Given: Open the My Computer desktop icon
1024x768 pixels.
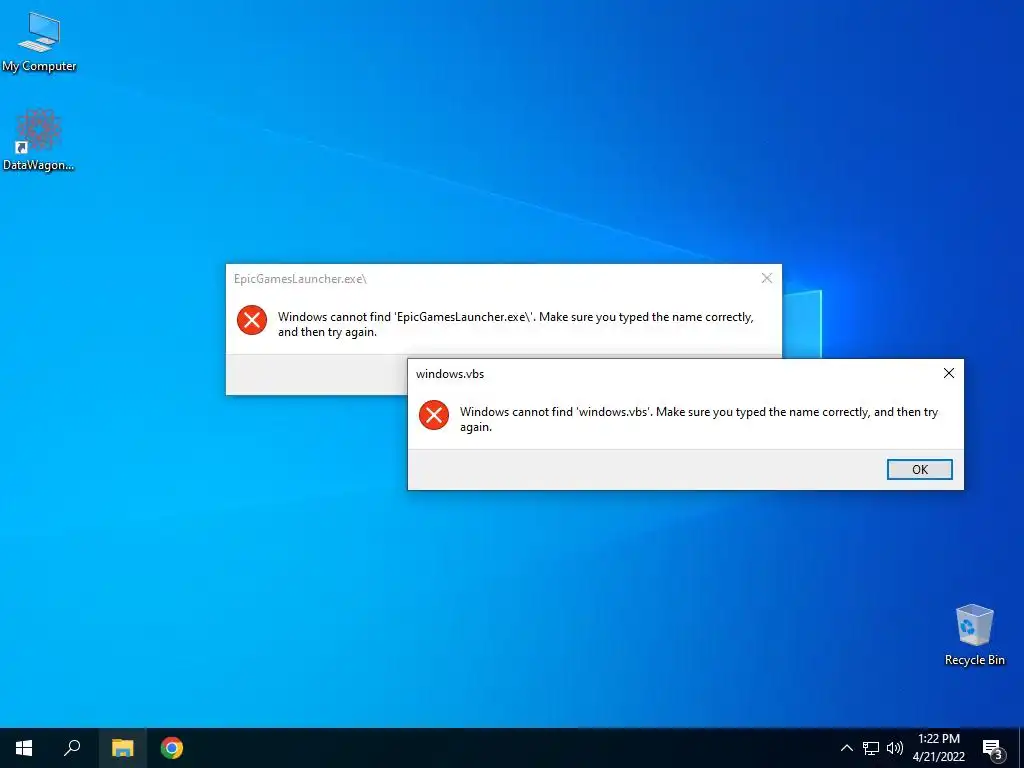Looking at the screenshot, I should point(39,42).
